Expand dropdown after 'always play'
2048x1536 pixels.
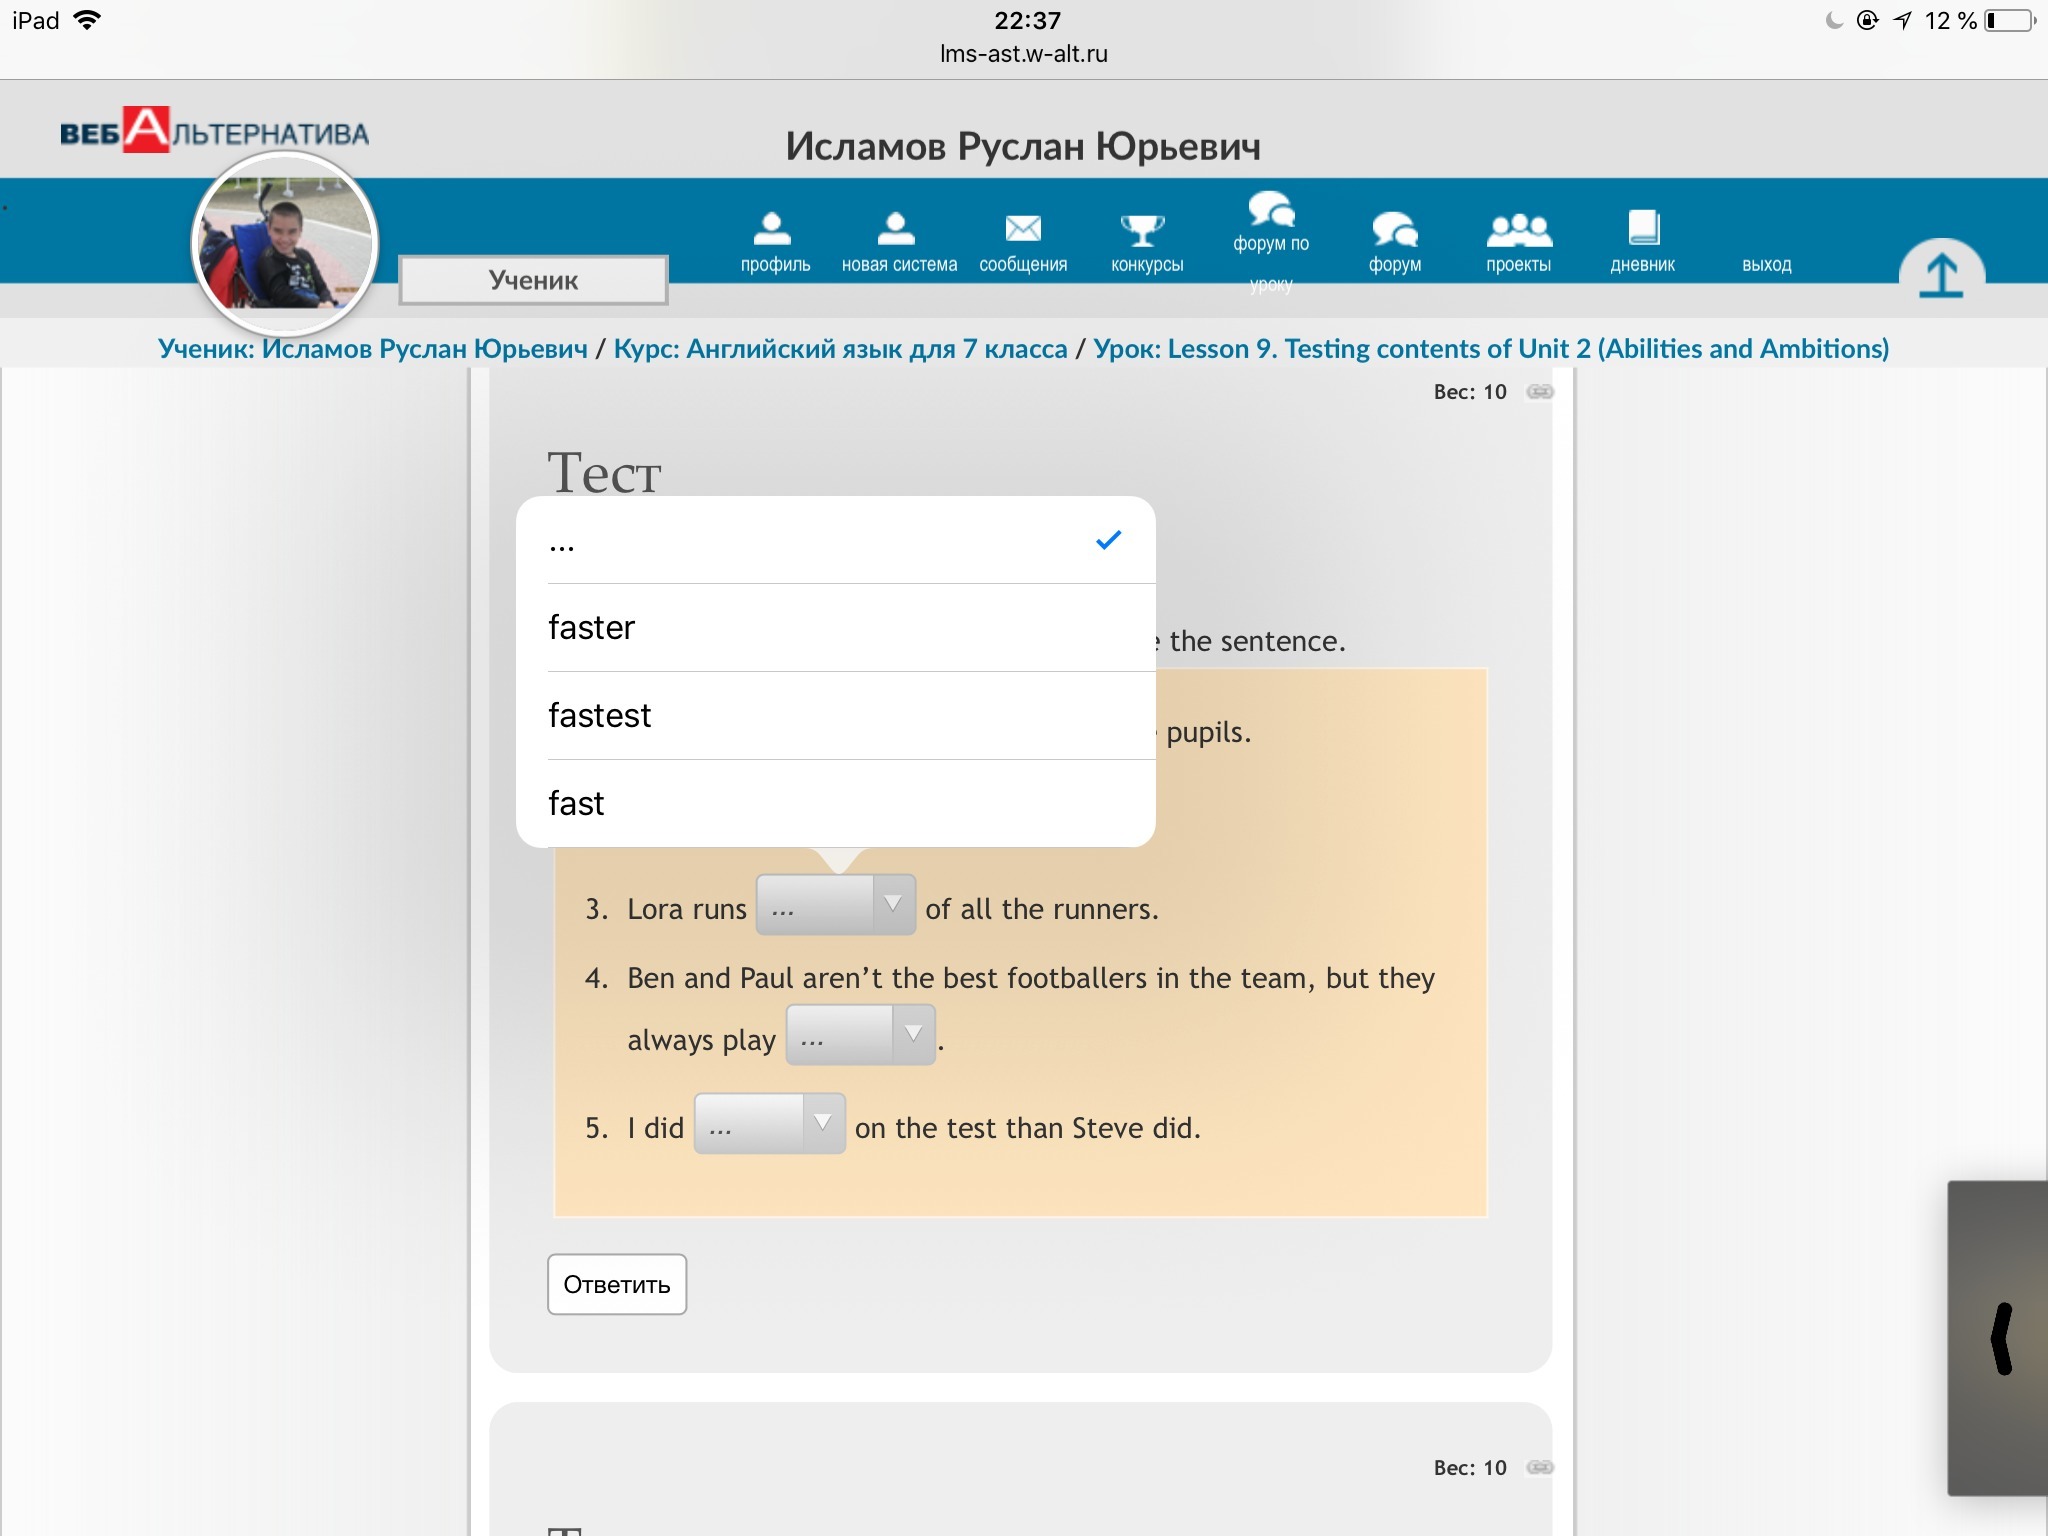click(x=860, y=1035)
